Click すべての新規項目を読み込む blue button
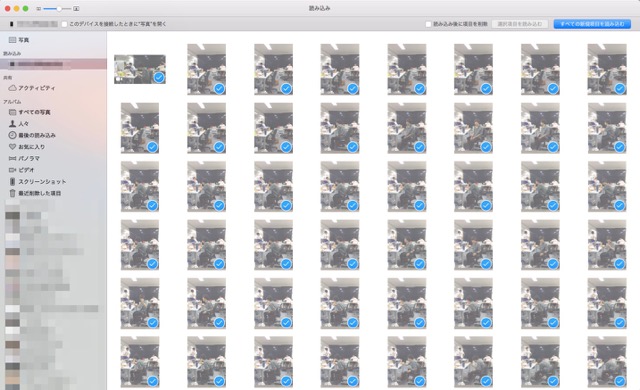Image resolution: width=640 pixels, height=390 pixels. 592,24
